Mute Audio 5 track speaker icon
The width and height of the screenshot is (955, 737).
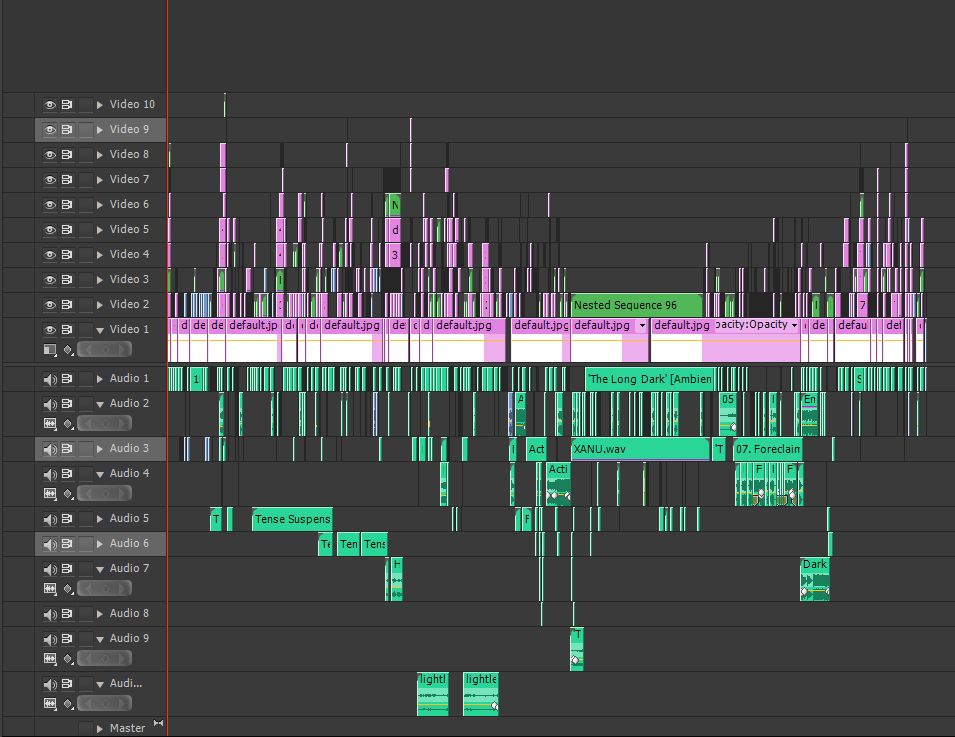click(x=50, y=520)
